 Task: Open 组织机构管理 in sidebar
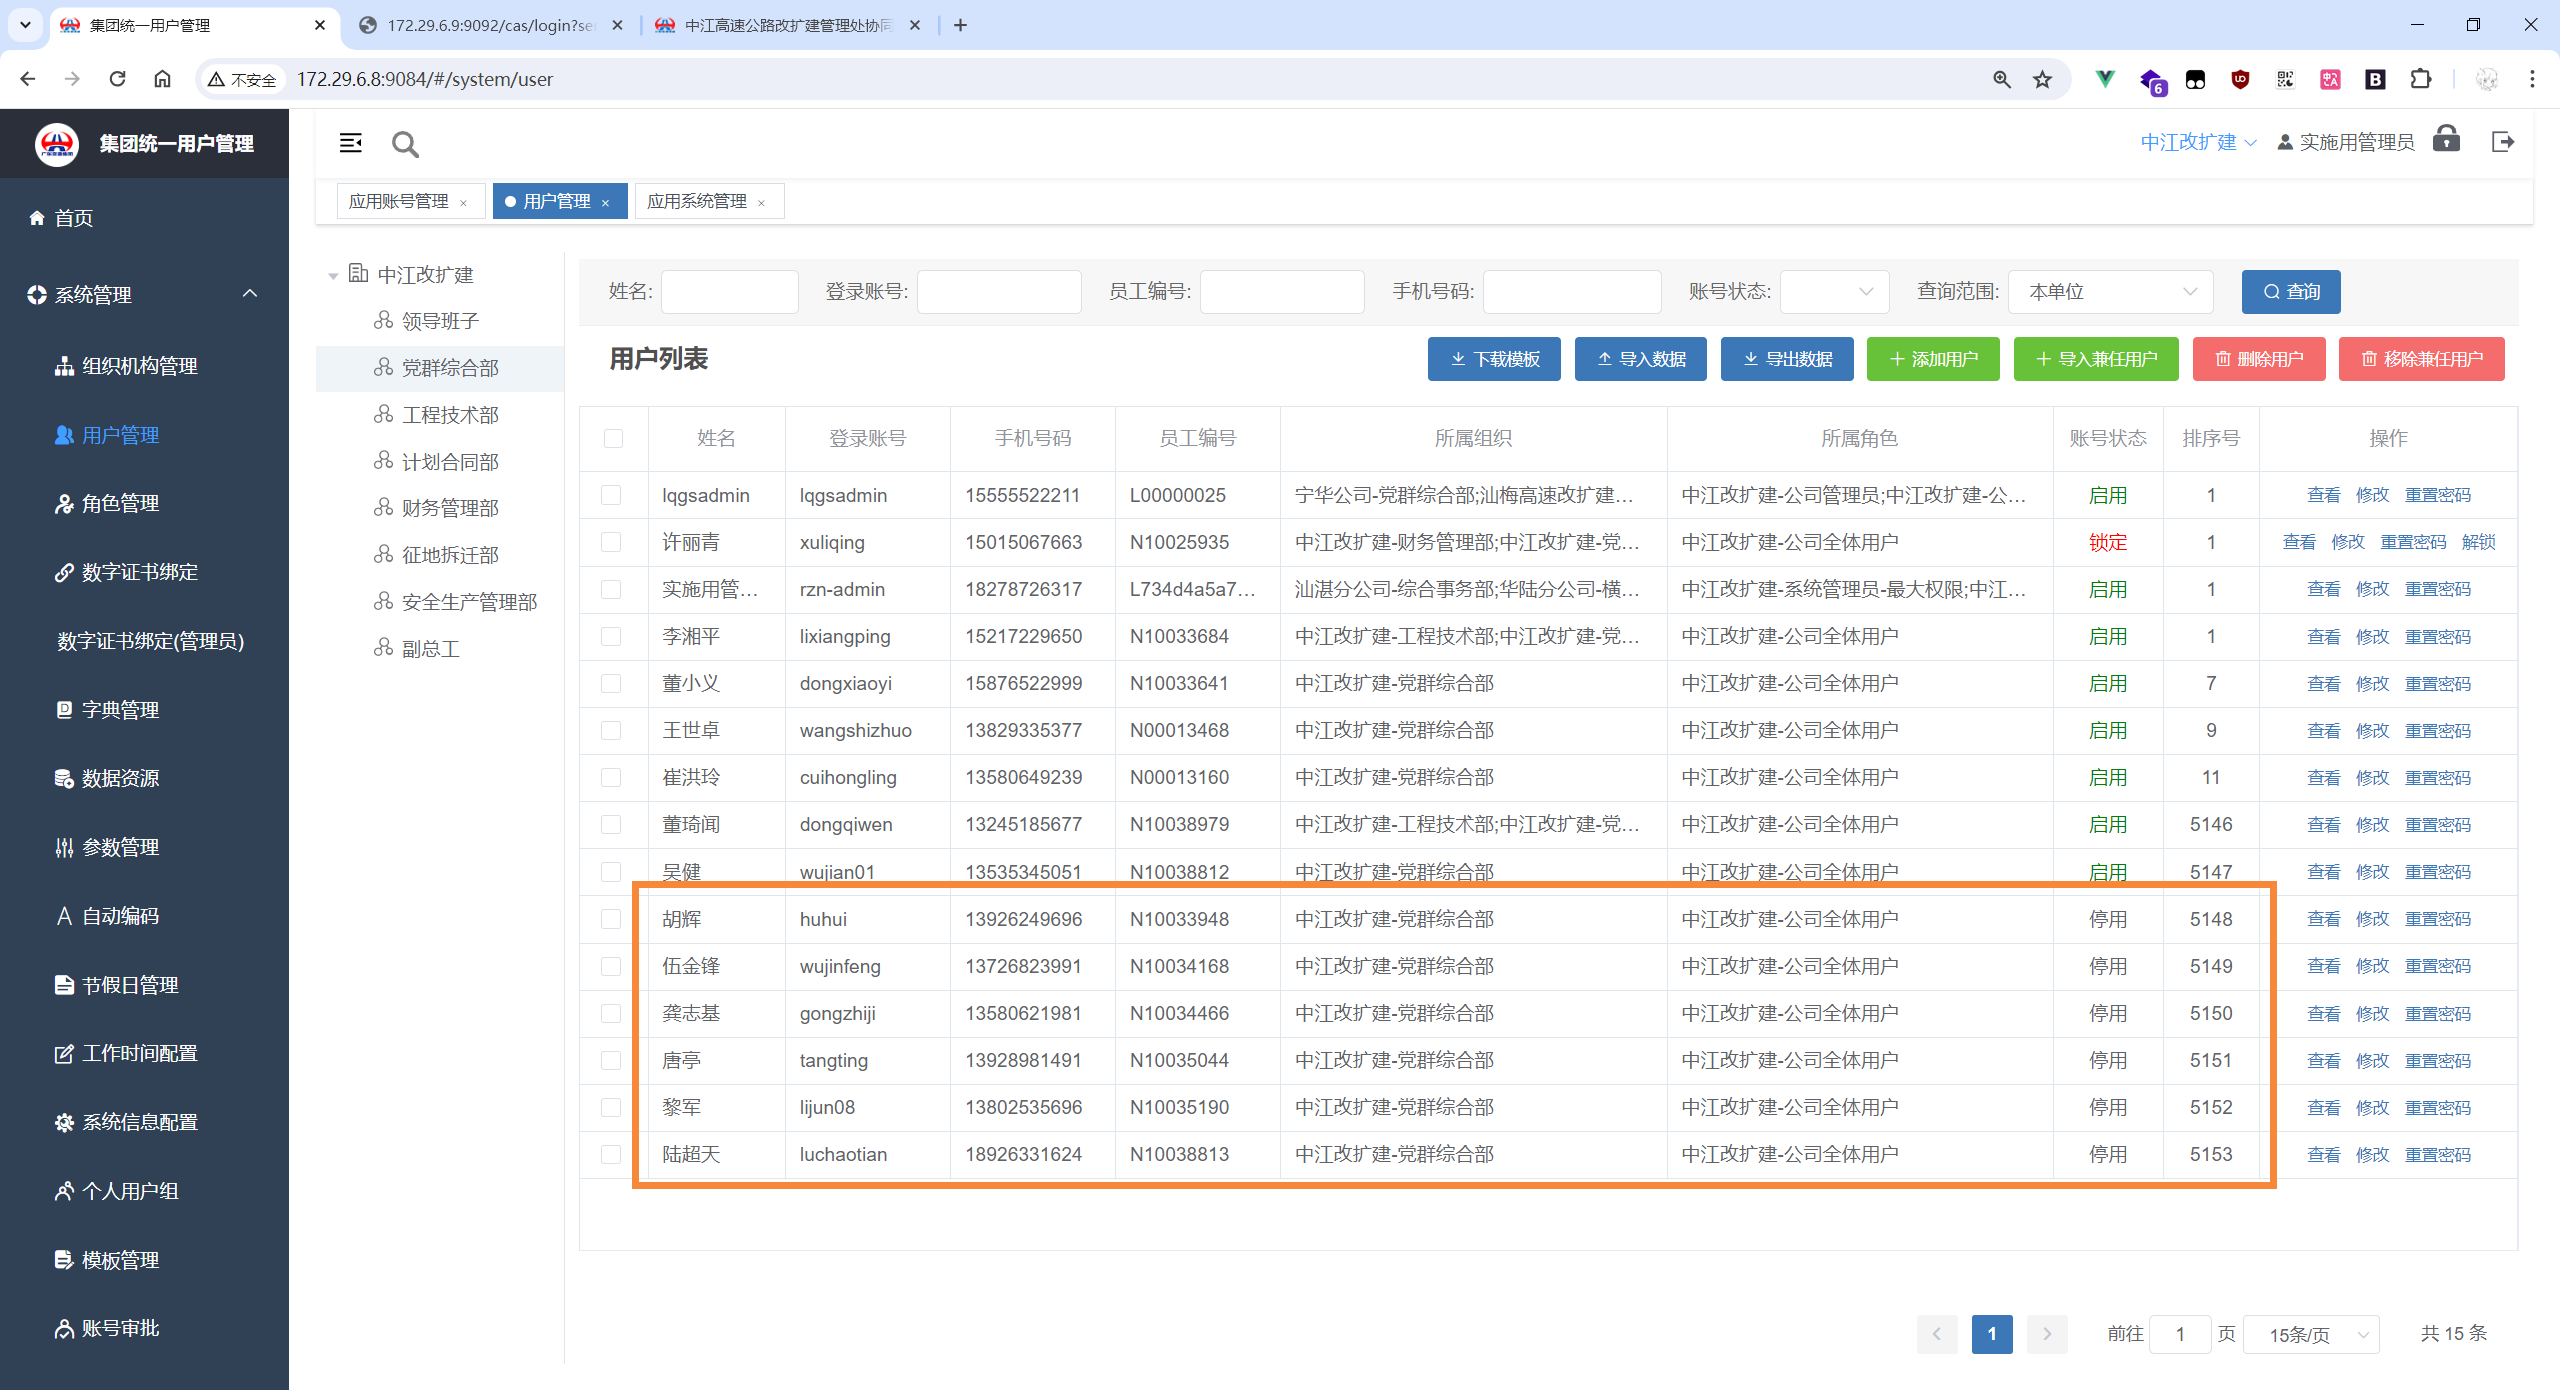point(139,366)
